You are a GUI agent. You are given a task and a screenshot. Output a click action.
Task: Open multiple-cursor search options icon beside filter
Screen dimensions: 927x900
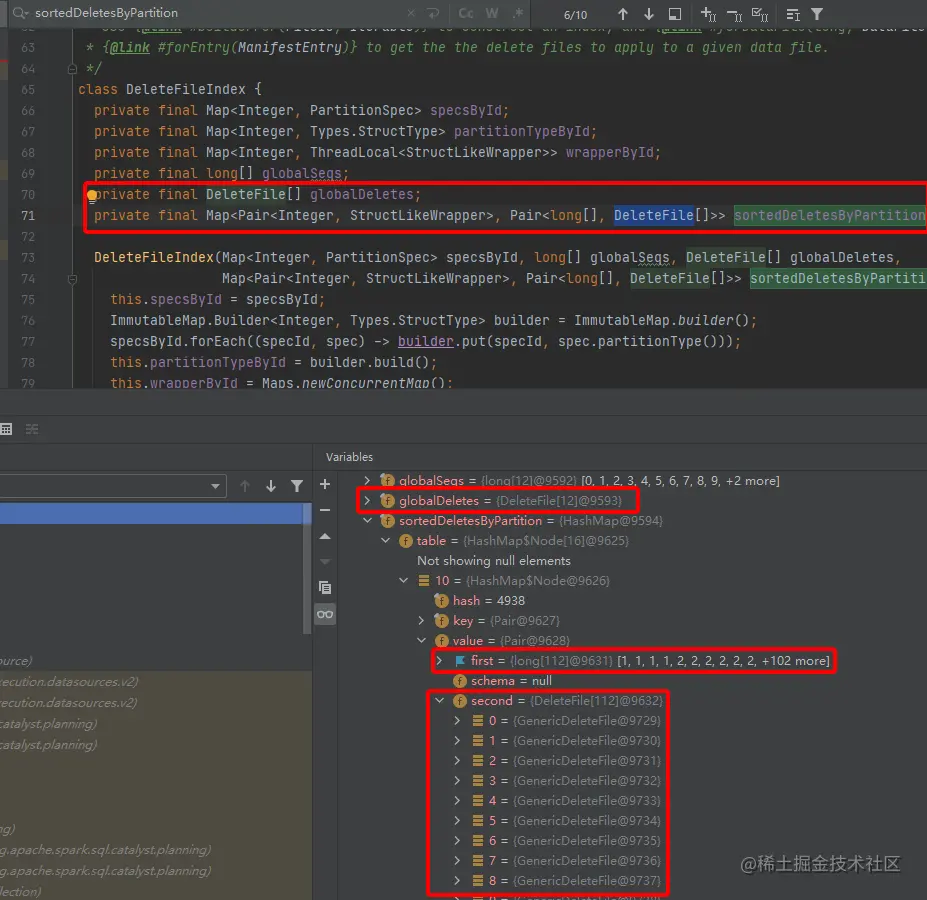point(793,14)
